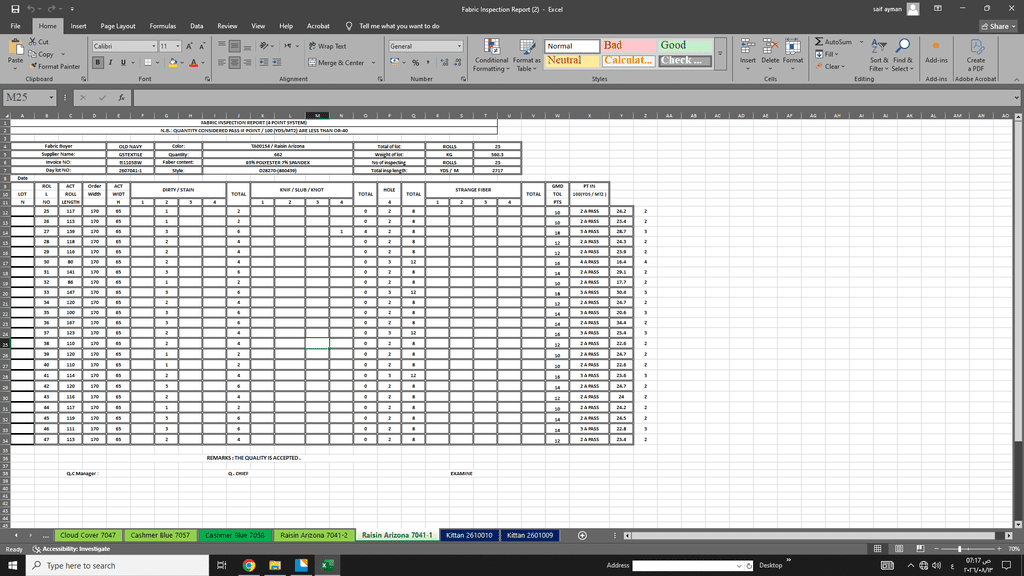Click the Share button
This screenshot has height=576, width=1024.
coord(998,26)
